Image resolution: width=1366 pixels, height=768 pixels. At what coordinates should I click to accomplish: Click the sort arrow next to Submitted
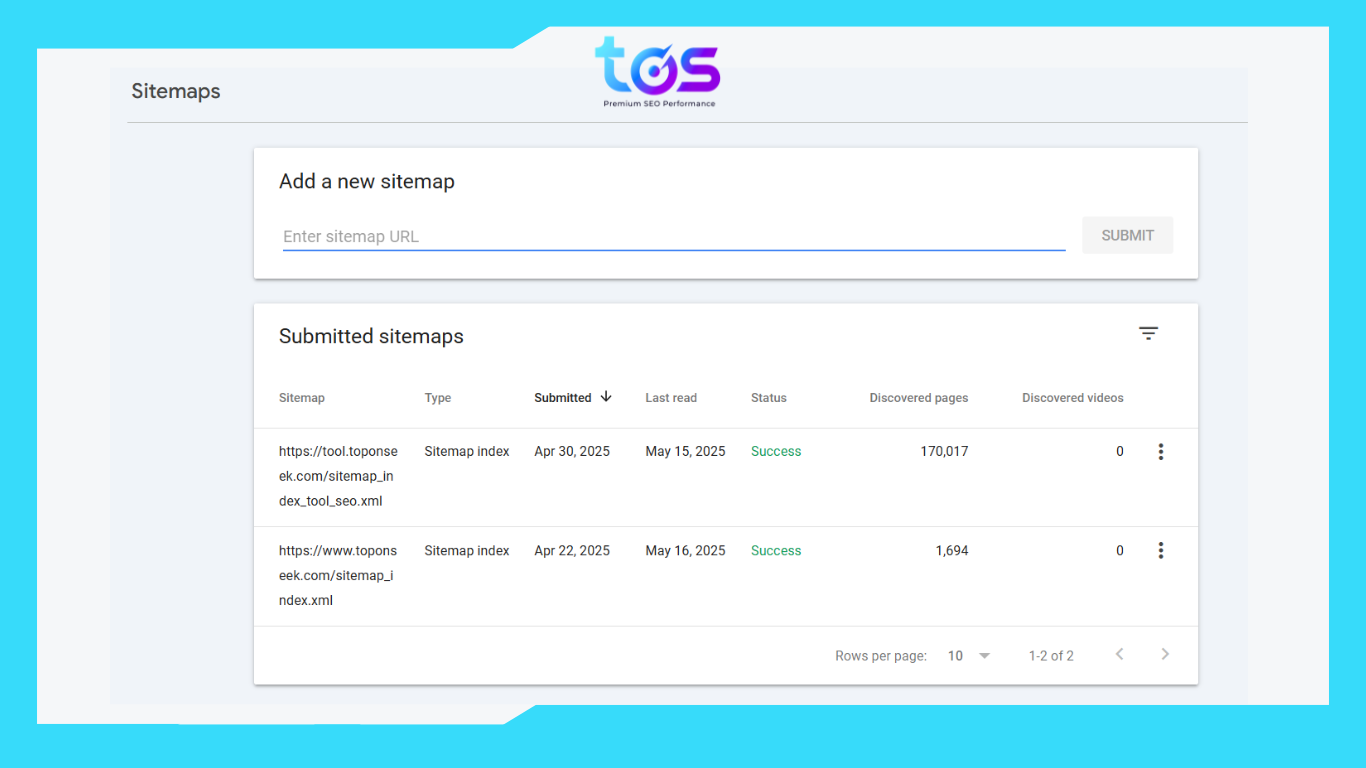[x=606, y=397]
